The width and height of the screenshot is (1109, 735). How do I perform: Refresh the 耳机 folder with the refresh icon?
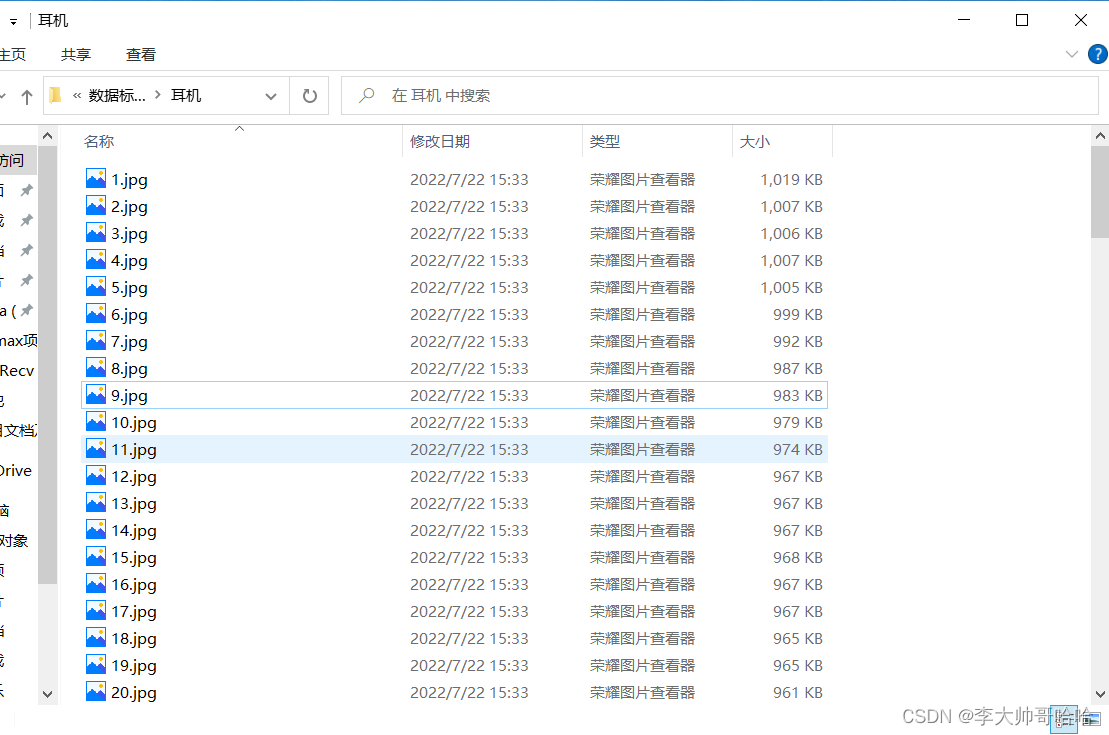coord(310,95)
